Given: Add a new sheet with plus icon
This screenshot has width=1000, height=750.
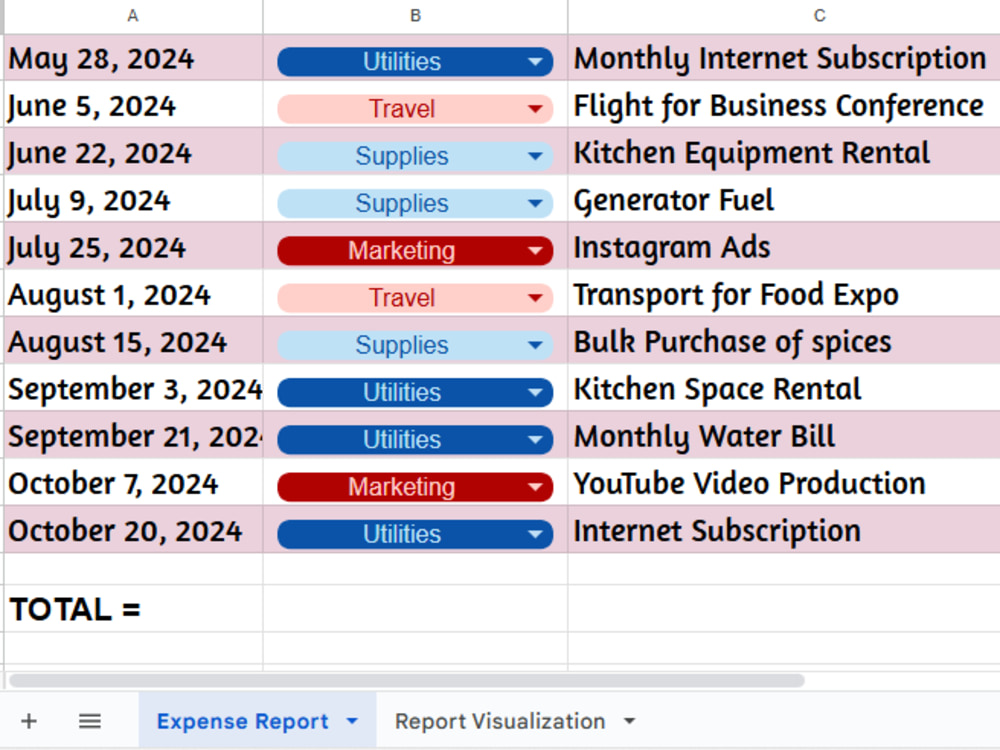Looking at the screenshot, I should (x=29, y=721).
